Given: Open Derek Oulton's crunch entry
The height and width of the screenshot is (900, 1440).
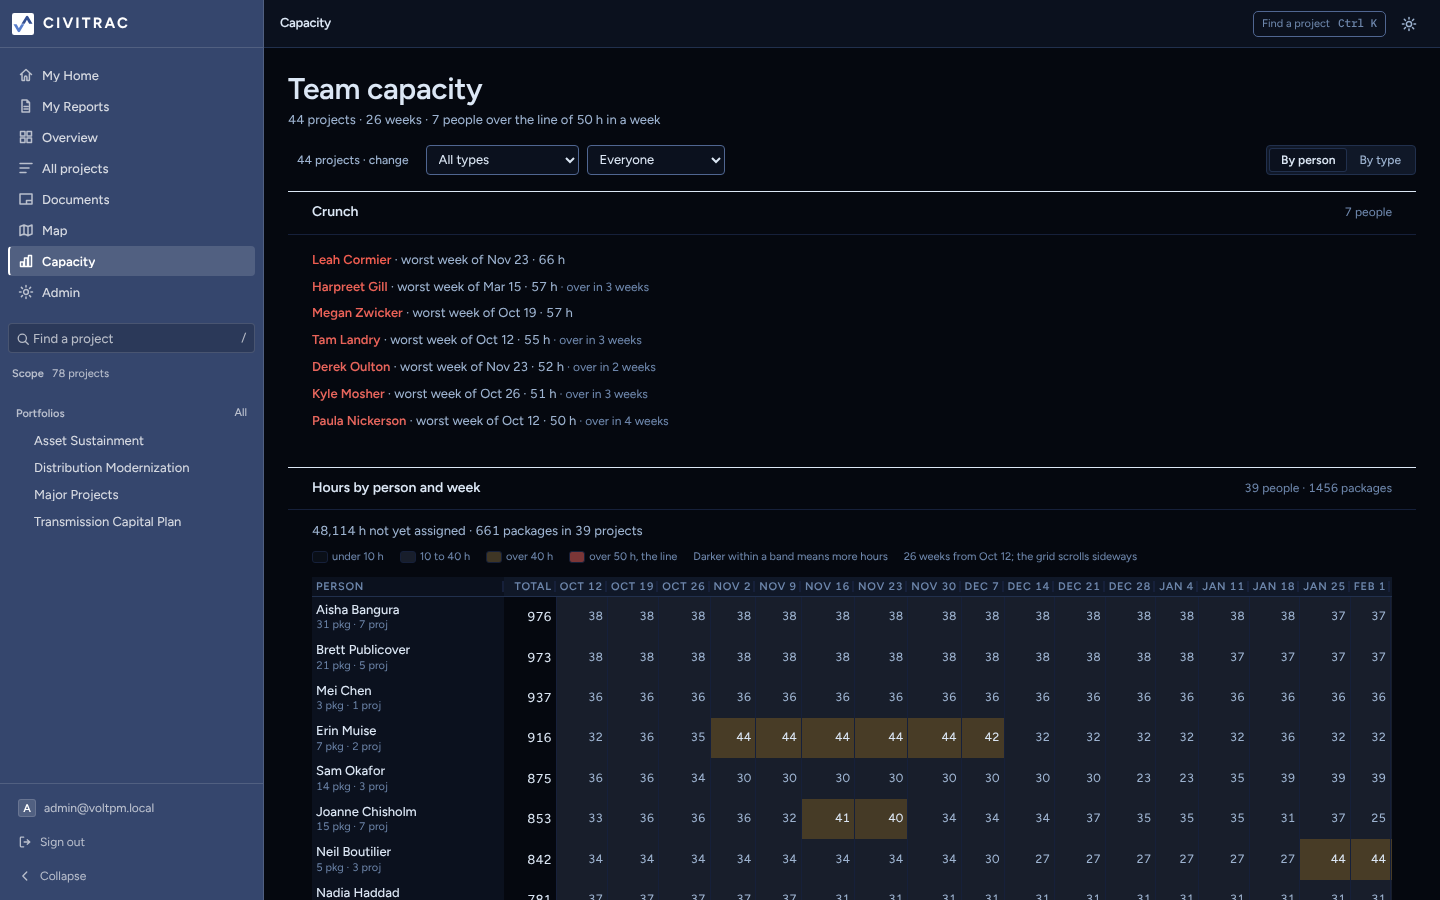Looking at the screenshot, I should 351,367.
